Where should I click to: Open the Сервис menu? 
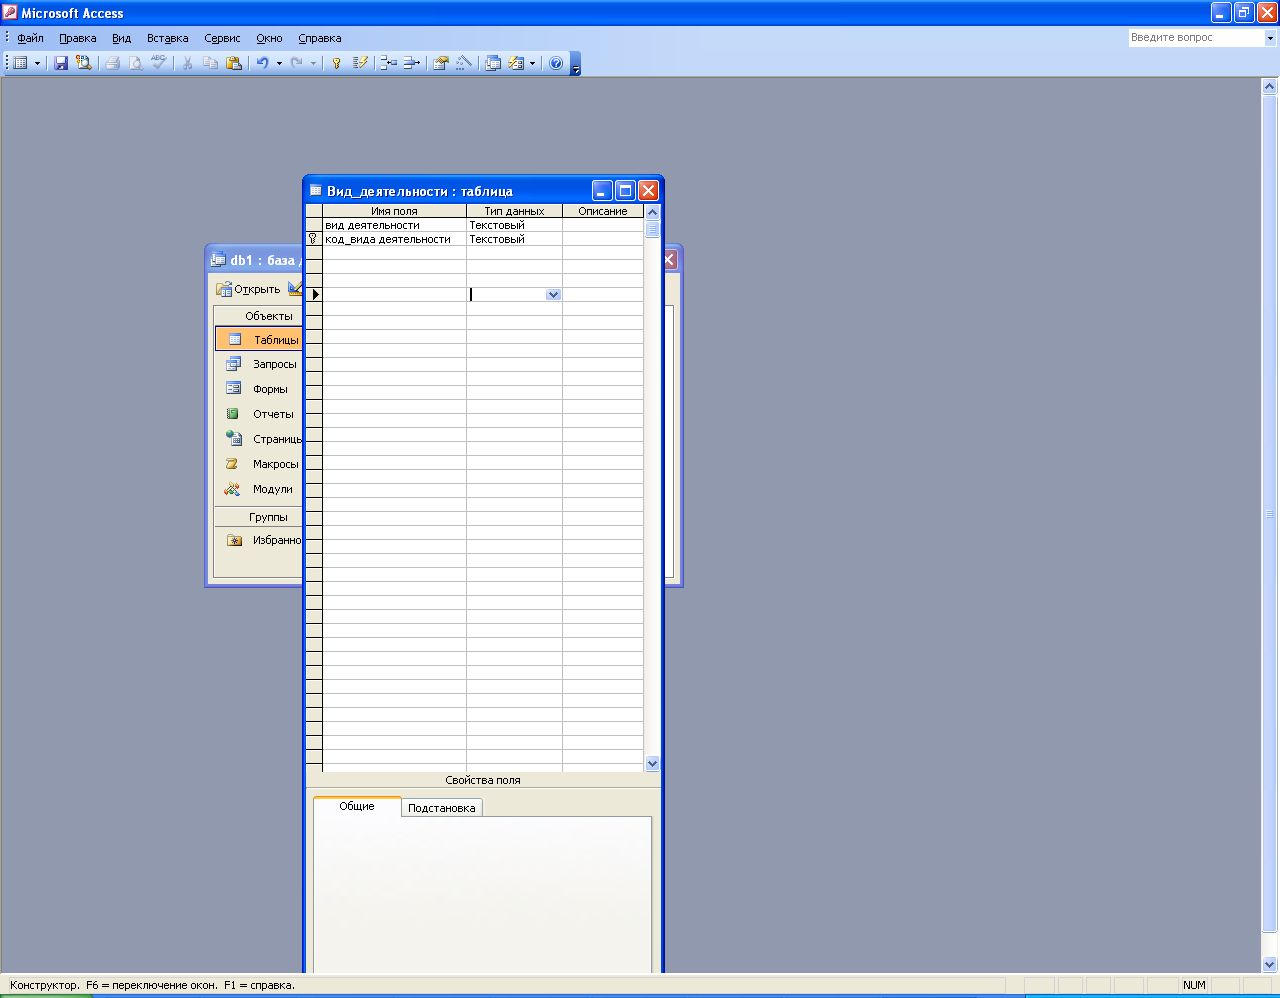(x=222, y=38)
